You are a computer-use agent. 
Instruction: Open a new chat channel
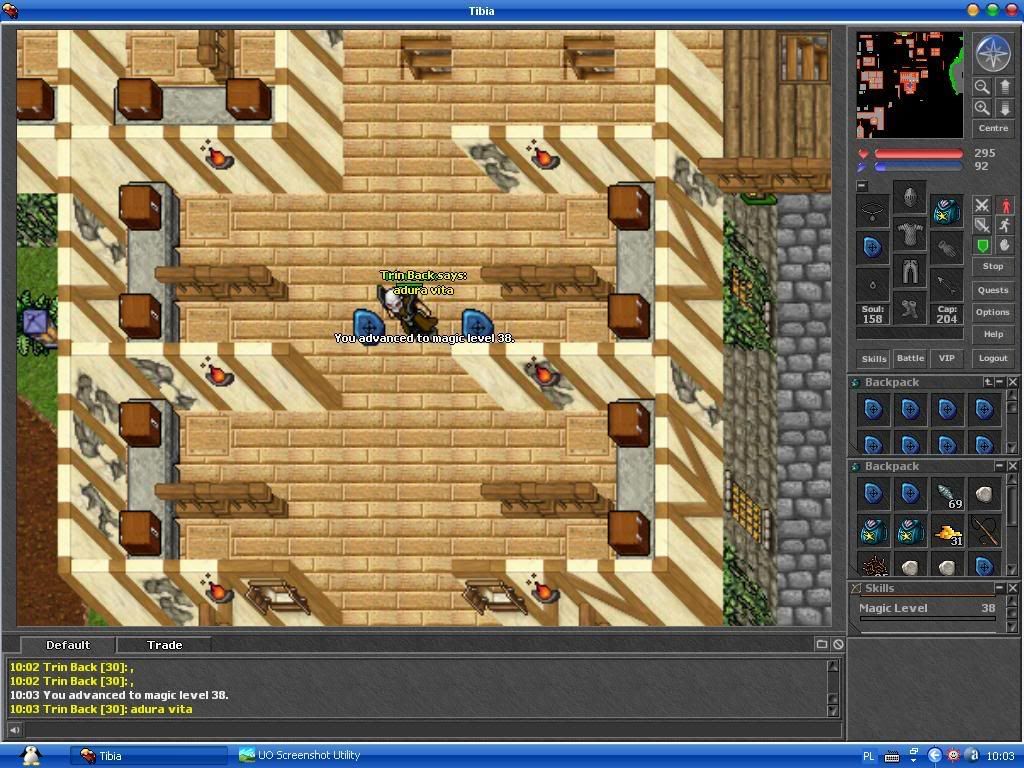coord(822,645)
